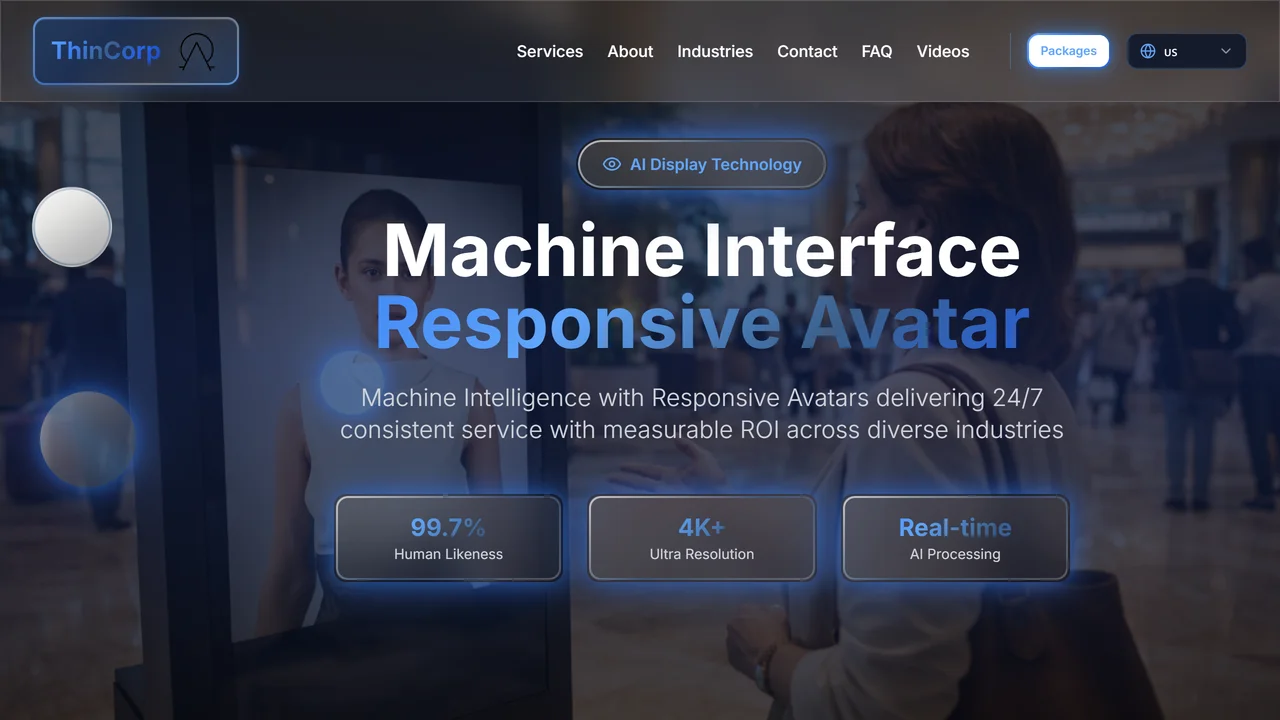Image resolution: width=1280 pixels, height=720 pixels.
Task: Select the "Real-time AI Processing" card
Action: tap(955, 538)
